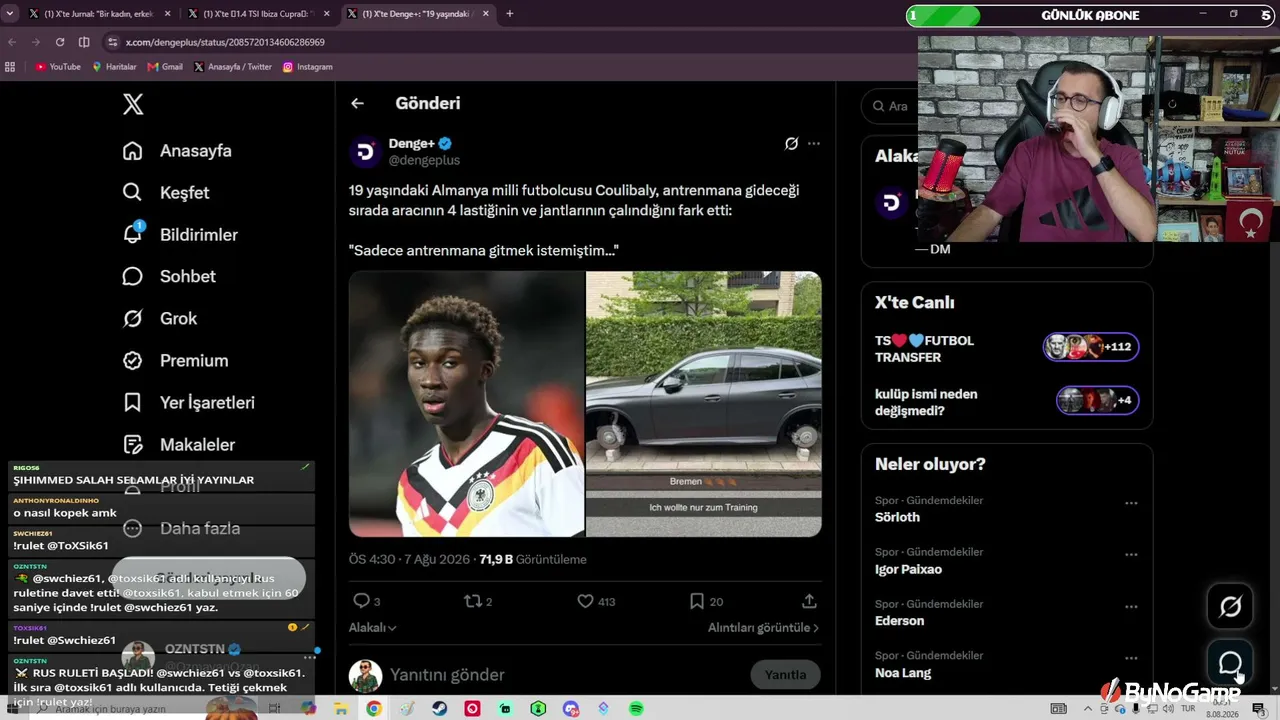Open Grok from the sidebar
The height and width of the screenshot is (720, 1280).
[x=160, y=319]
